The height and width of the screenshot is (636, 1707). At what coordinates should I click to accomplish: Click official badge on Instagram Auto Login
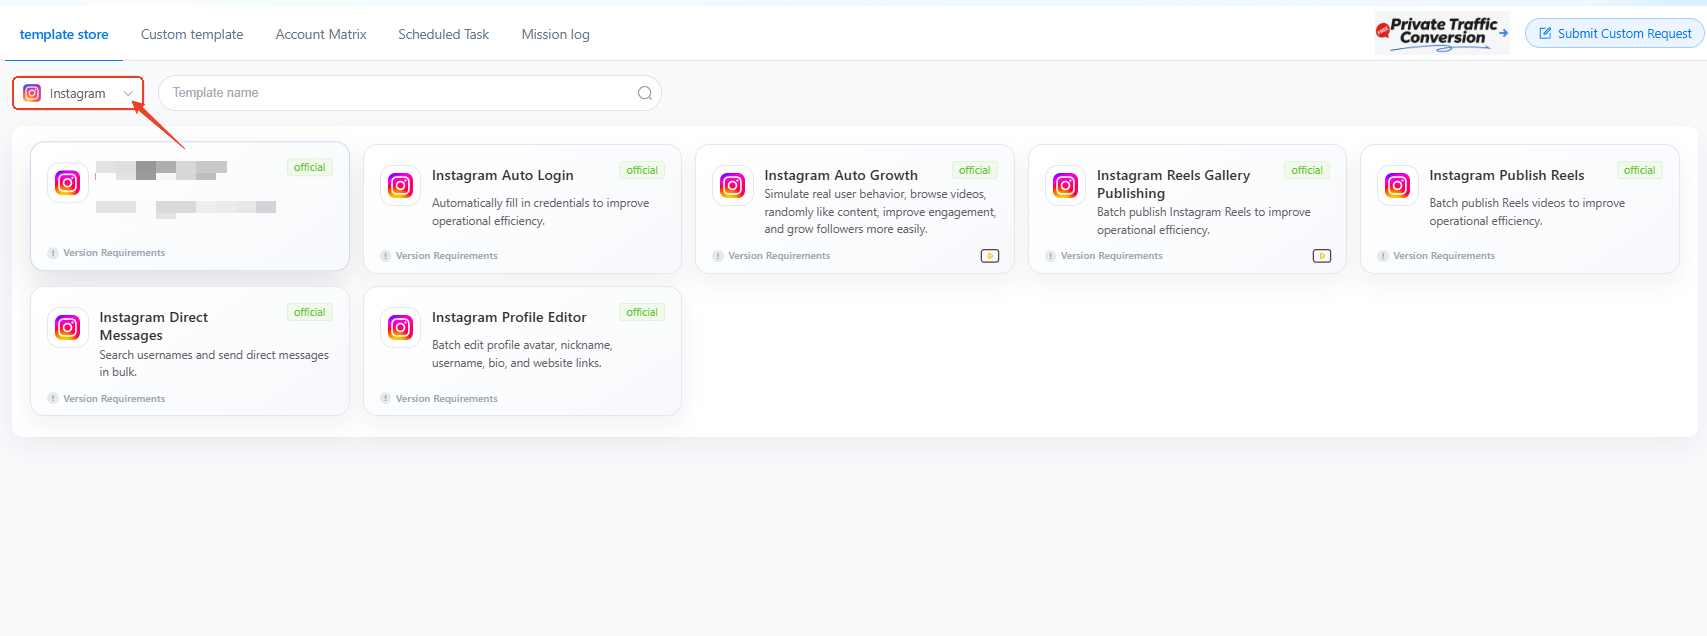click(642, 170)
